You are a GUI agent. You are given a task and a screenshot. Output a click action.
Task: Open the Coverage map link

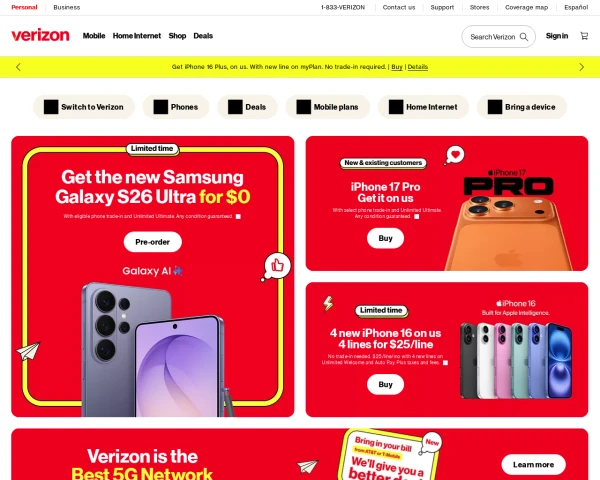pos(526,7)
